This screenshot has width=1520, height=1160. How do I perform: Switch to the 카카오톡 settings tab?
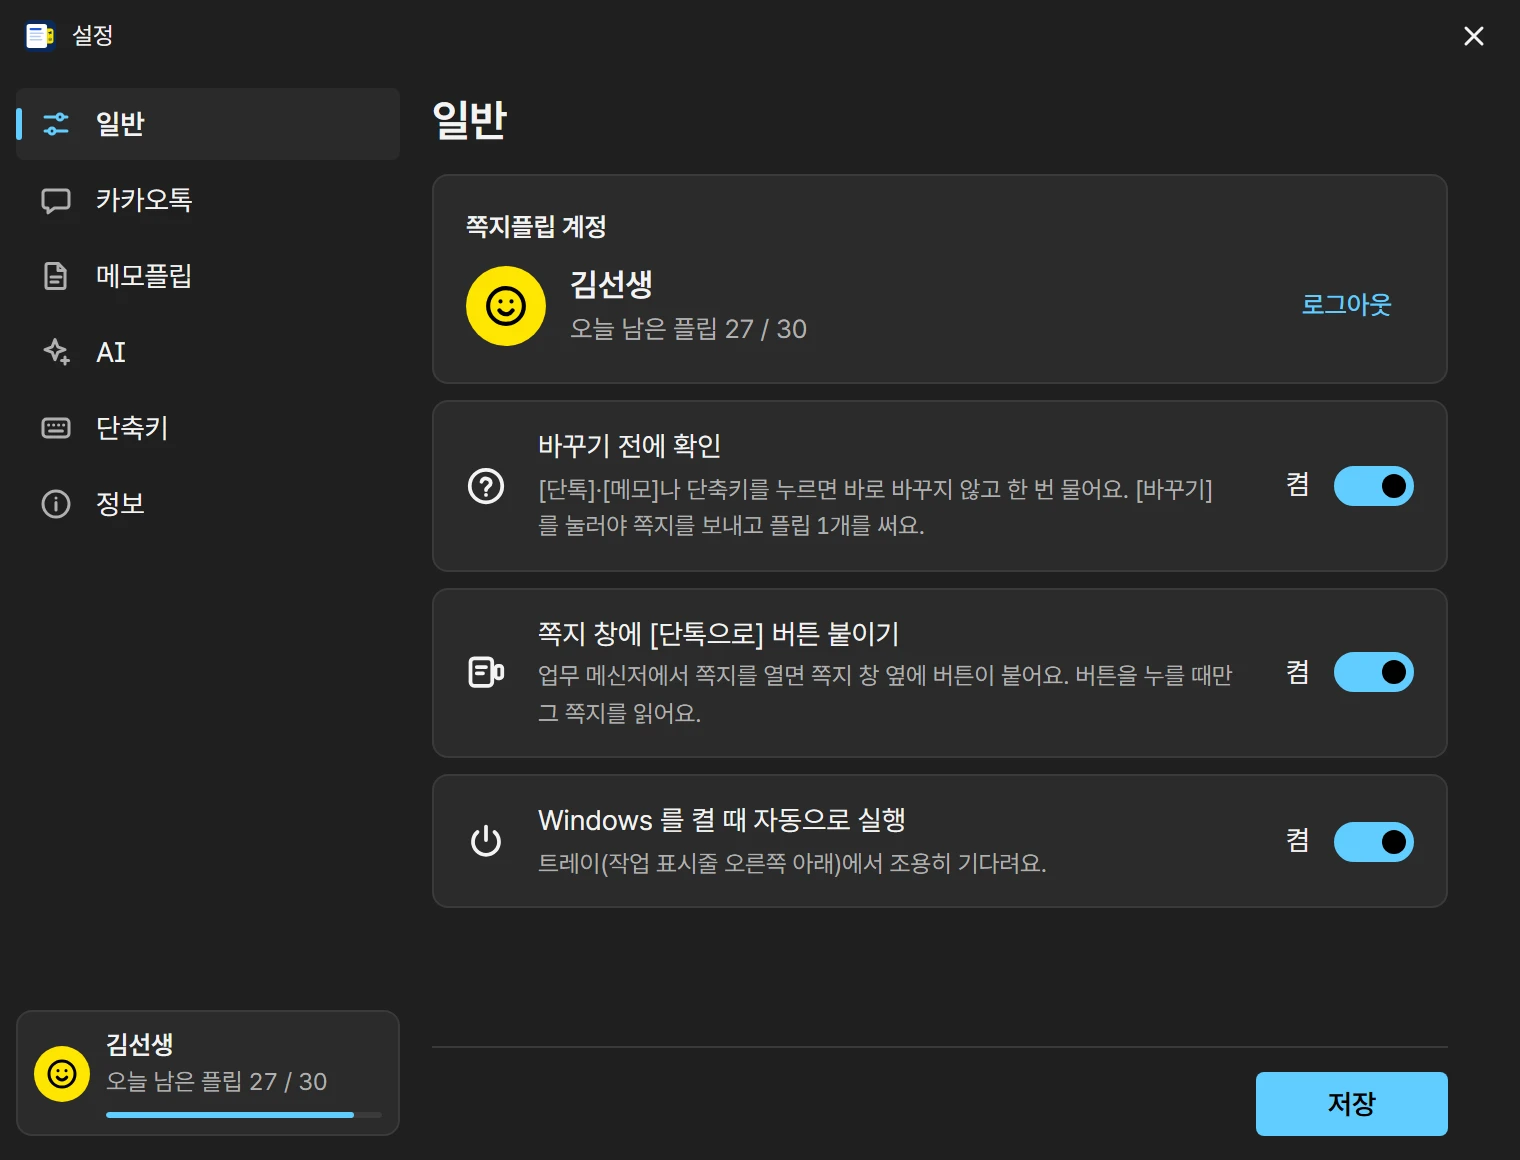point(208,200)
